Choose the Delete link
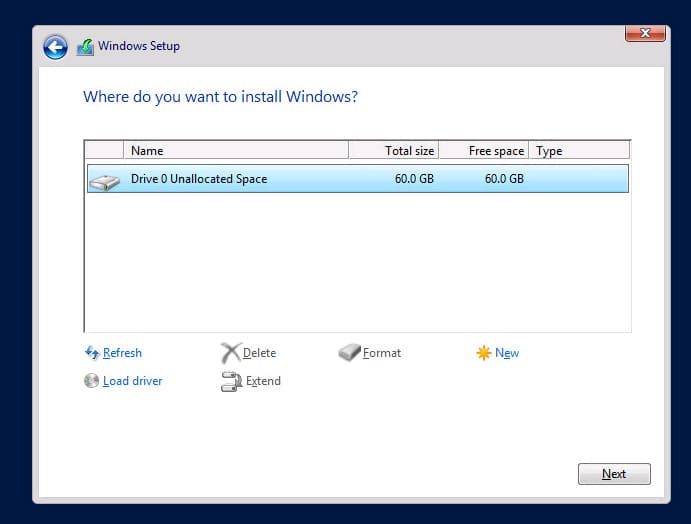Image resolution: width=691 pixels, height=524 pixels. 259,353
